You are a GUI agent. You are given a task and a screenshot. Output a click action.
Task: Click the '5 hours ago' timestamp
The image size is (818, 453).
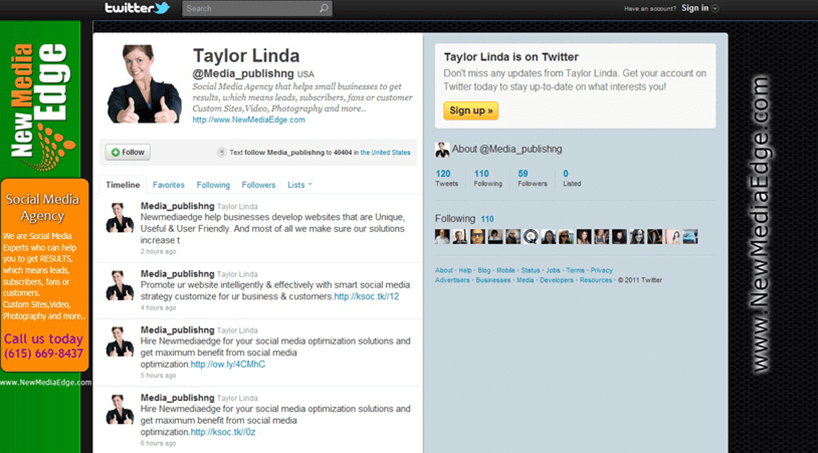coord(158,376)
